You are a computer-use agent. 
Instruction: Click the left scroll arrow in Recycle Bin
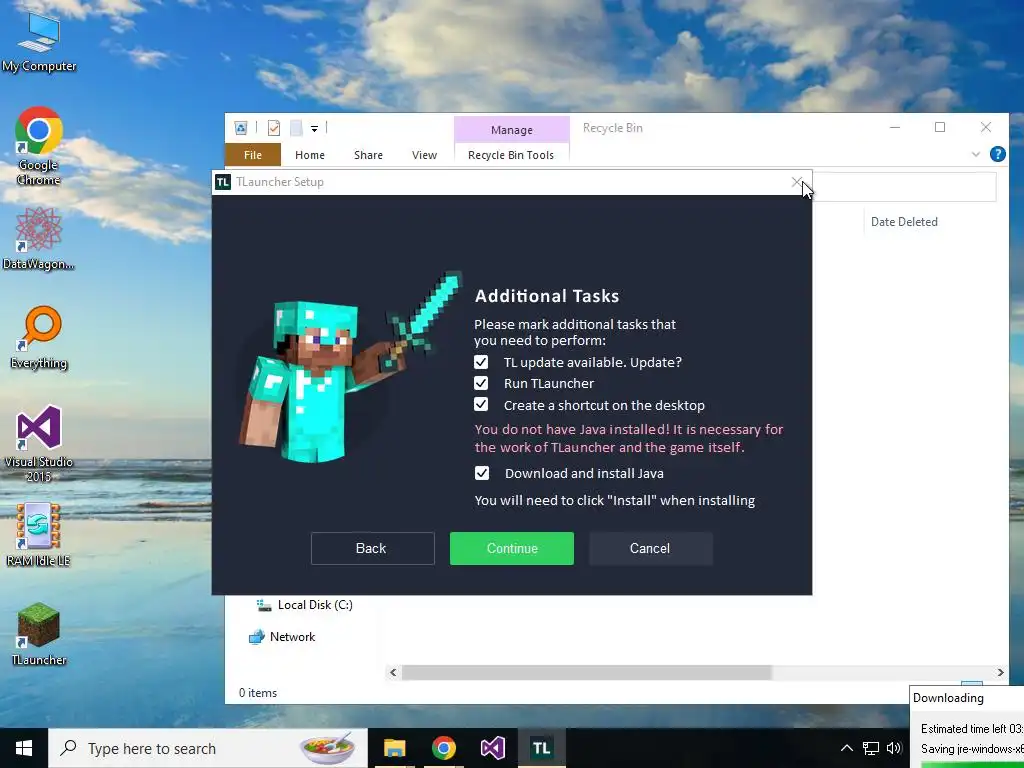(393, 672)
